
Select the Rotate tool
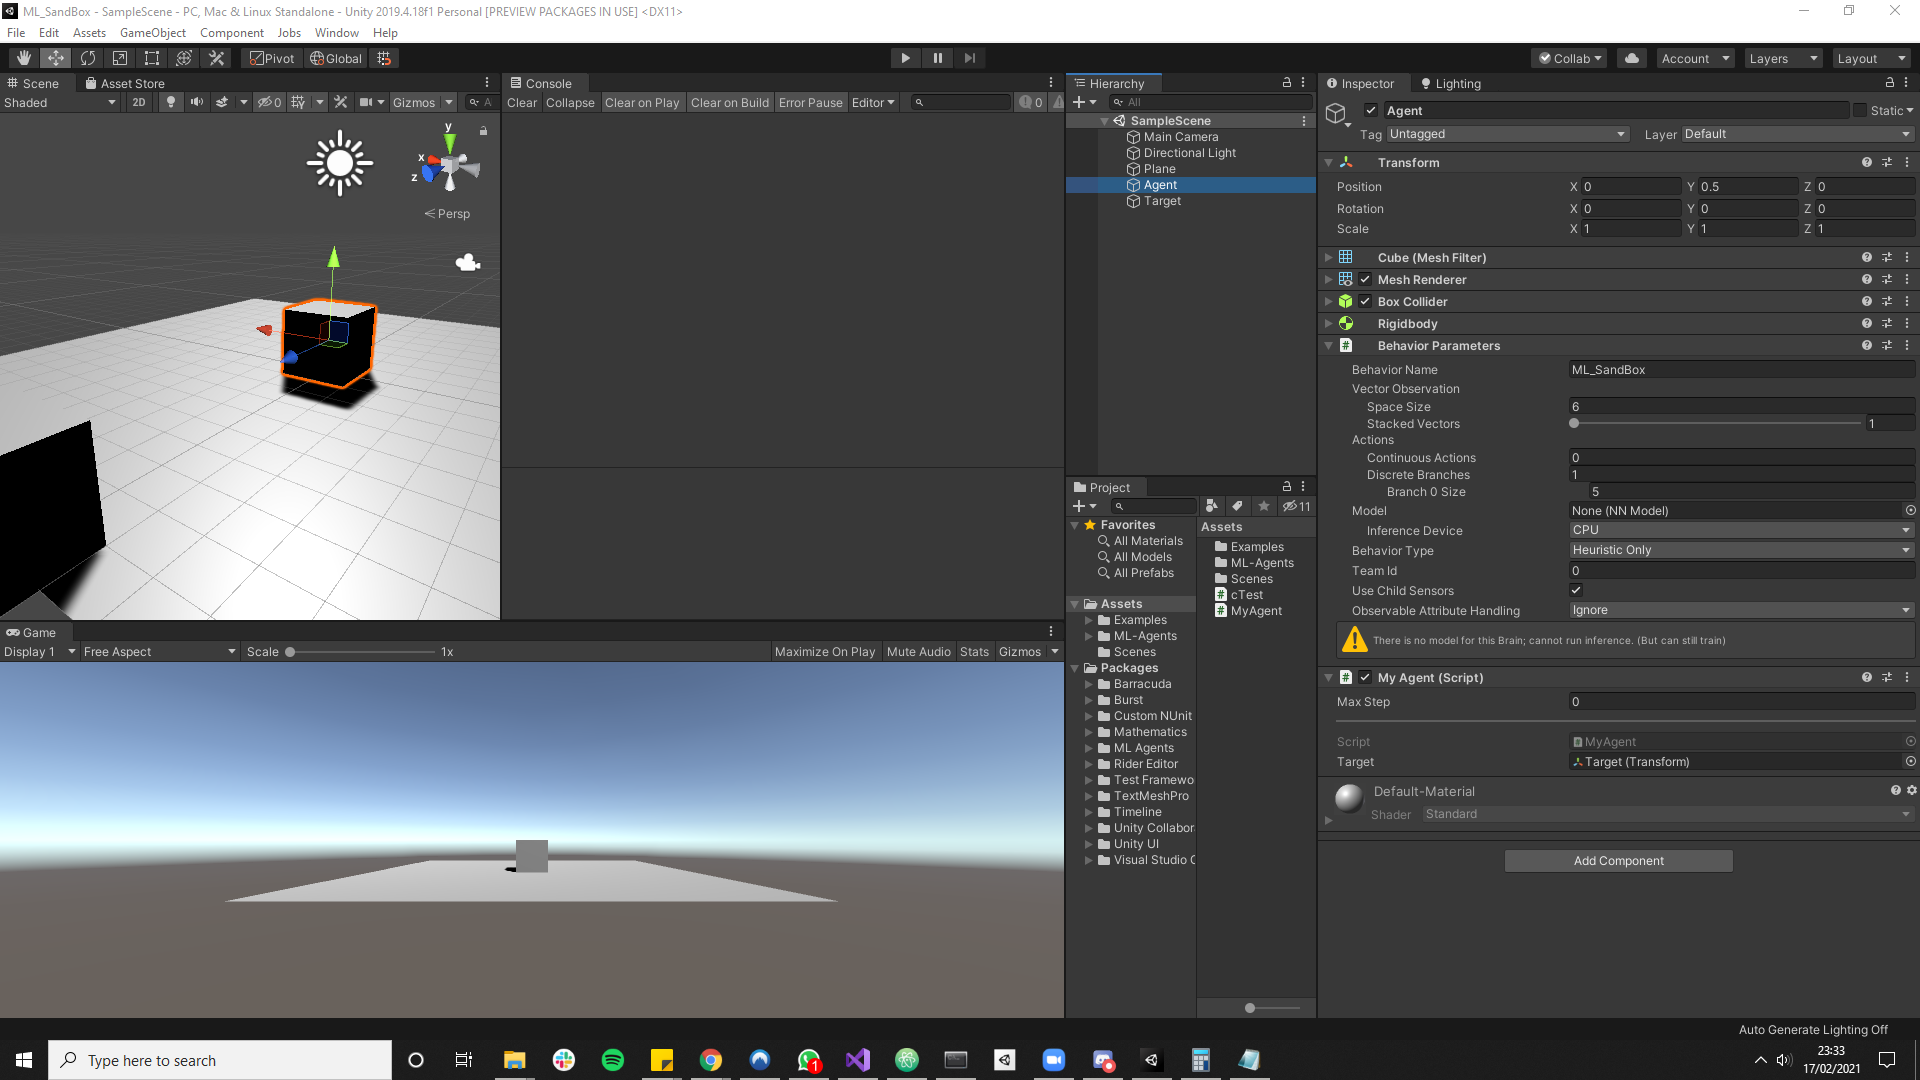[x=88, y=58]
